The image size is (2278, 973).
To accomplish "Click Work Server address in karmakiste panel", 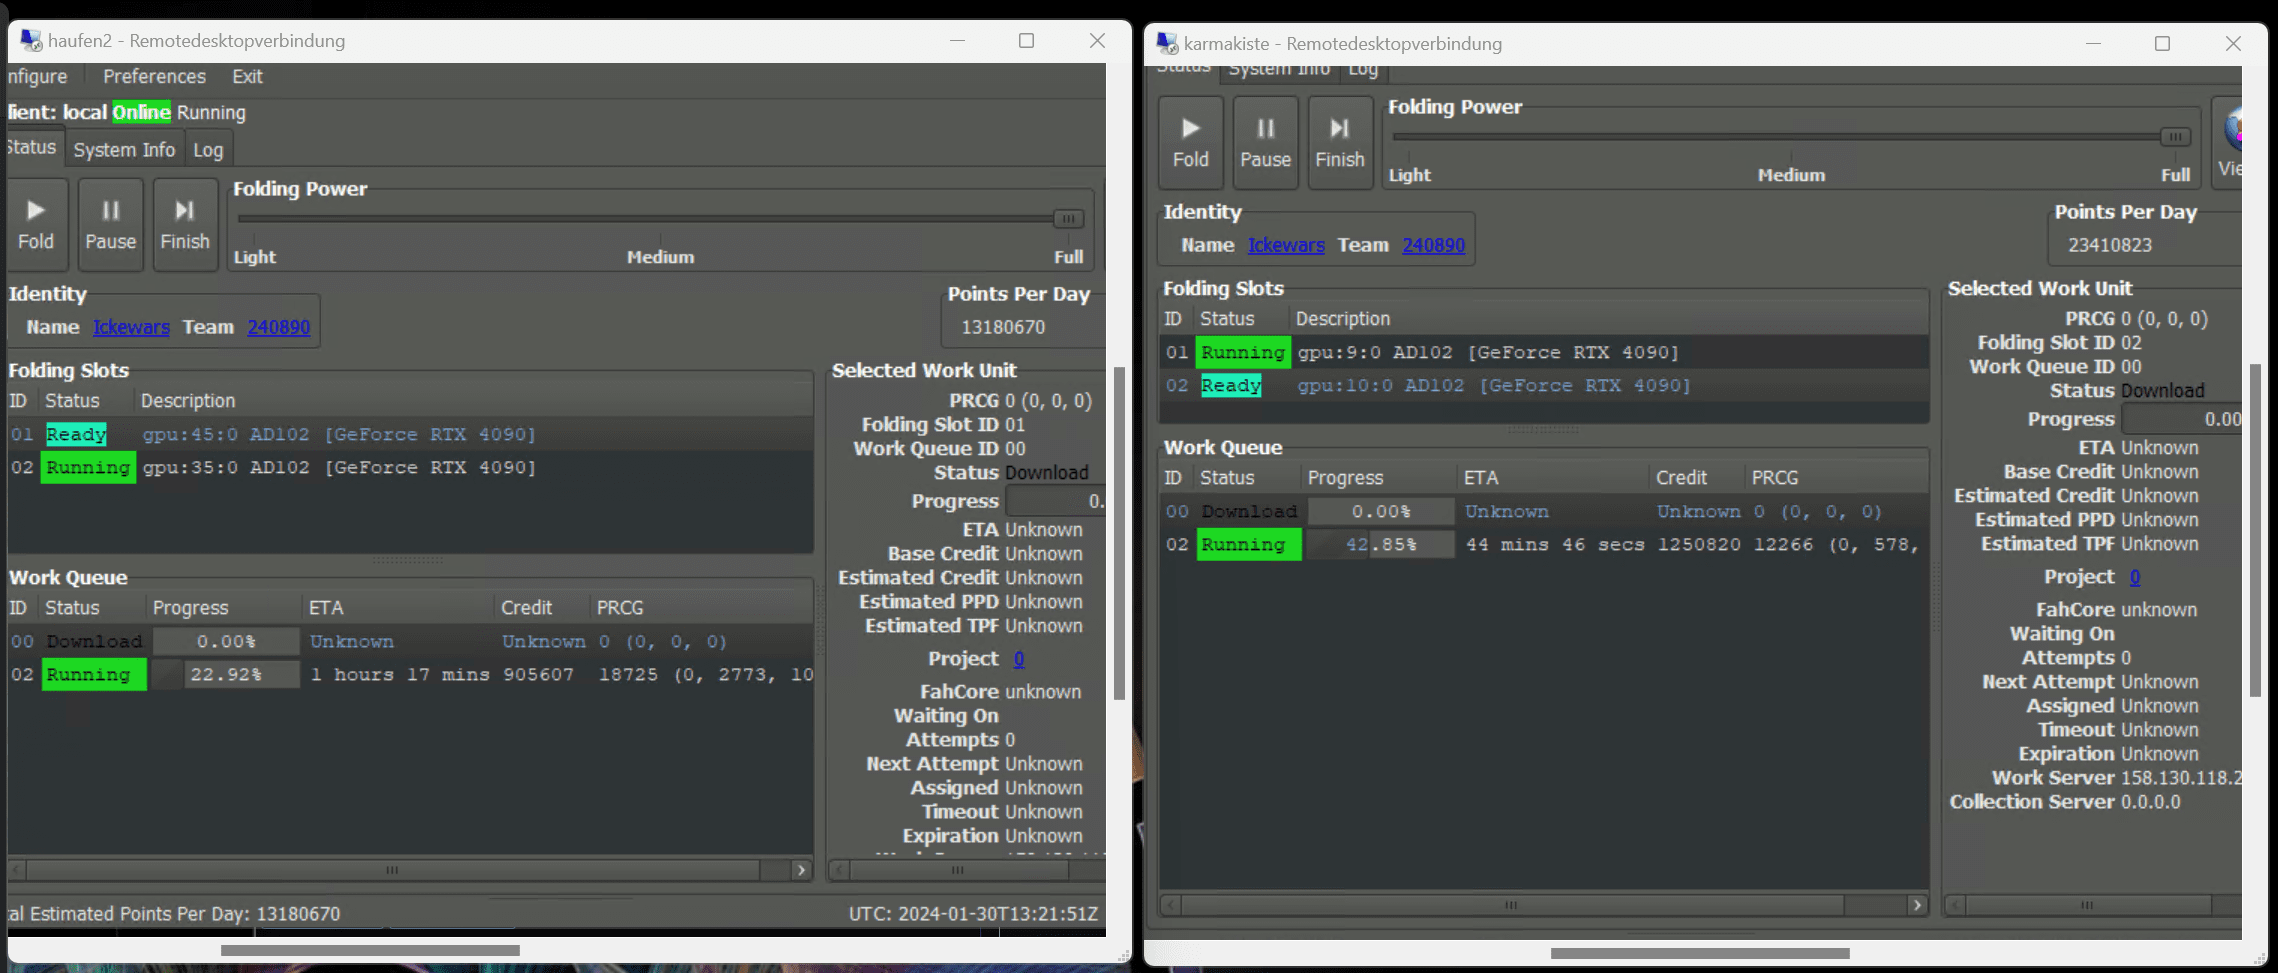I will coord(2181,778).
